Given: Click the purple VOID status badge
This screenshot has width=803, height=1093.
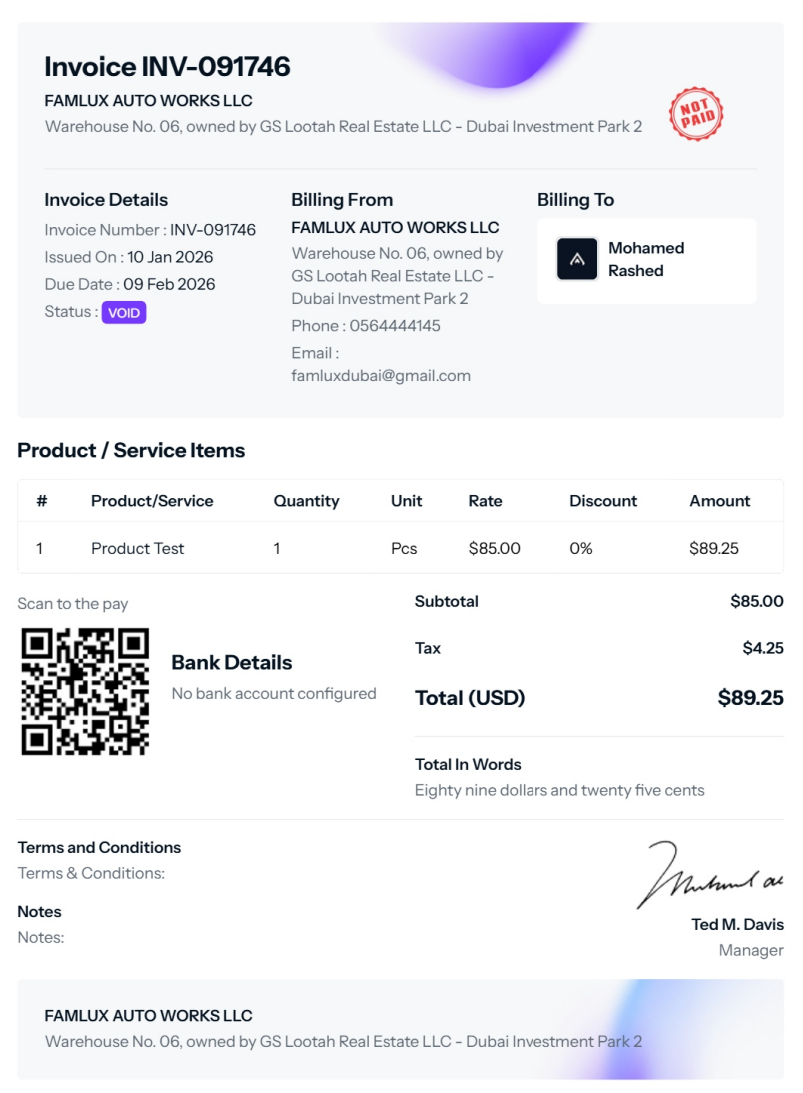Looking at the screenshot, I should tap(124, 312).
